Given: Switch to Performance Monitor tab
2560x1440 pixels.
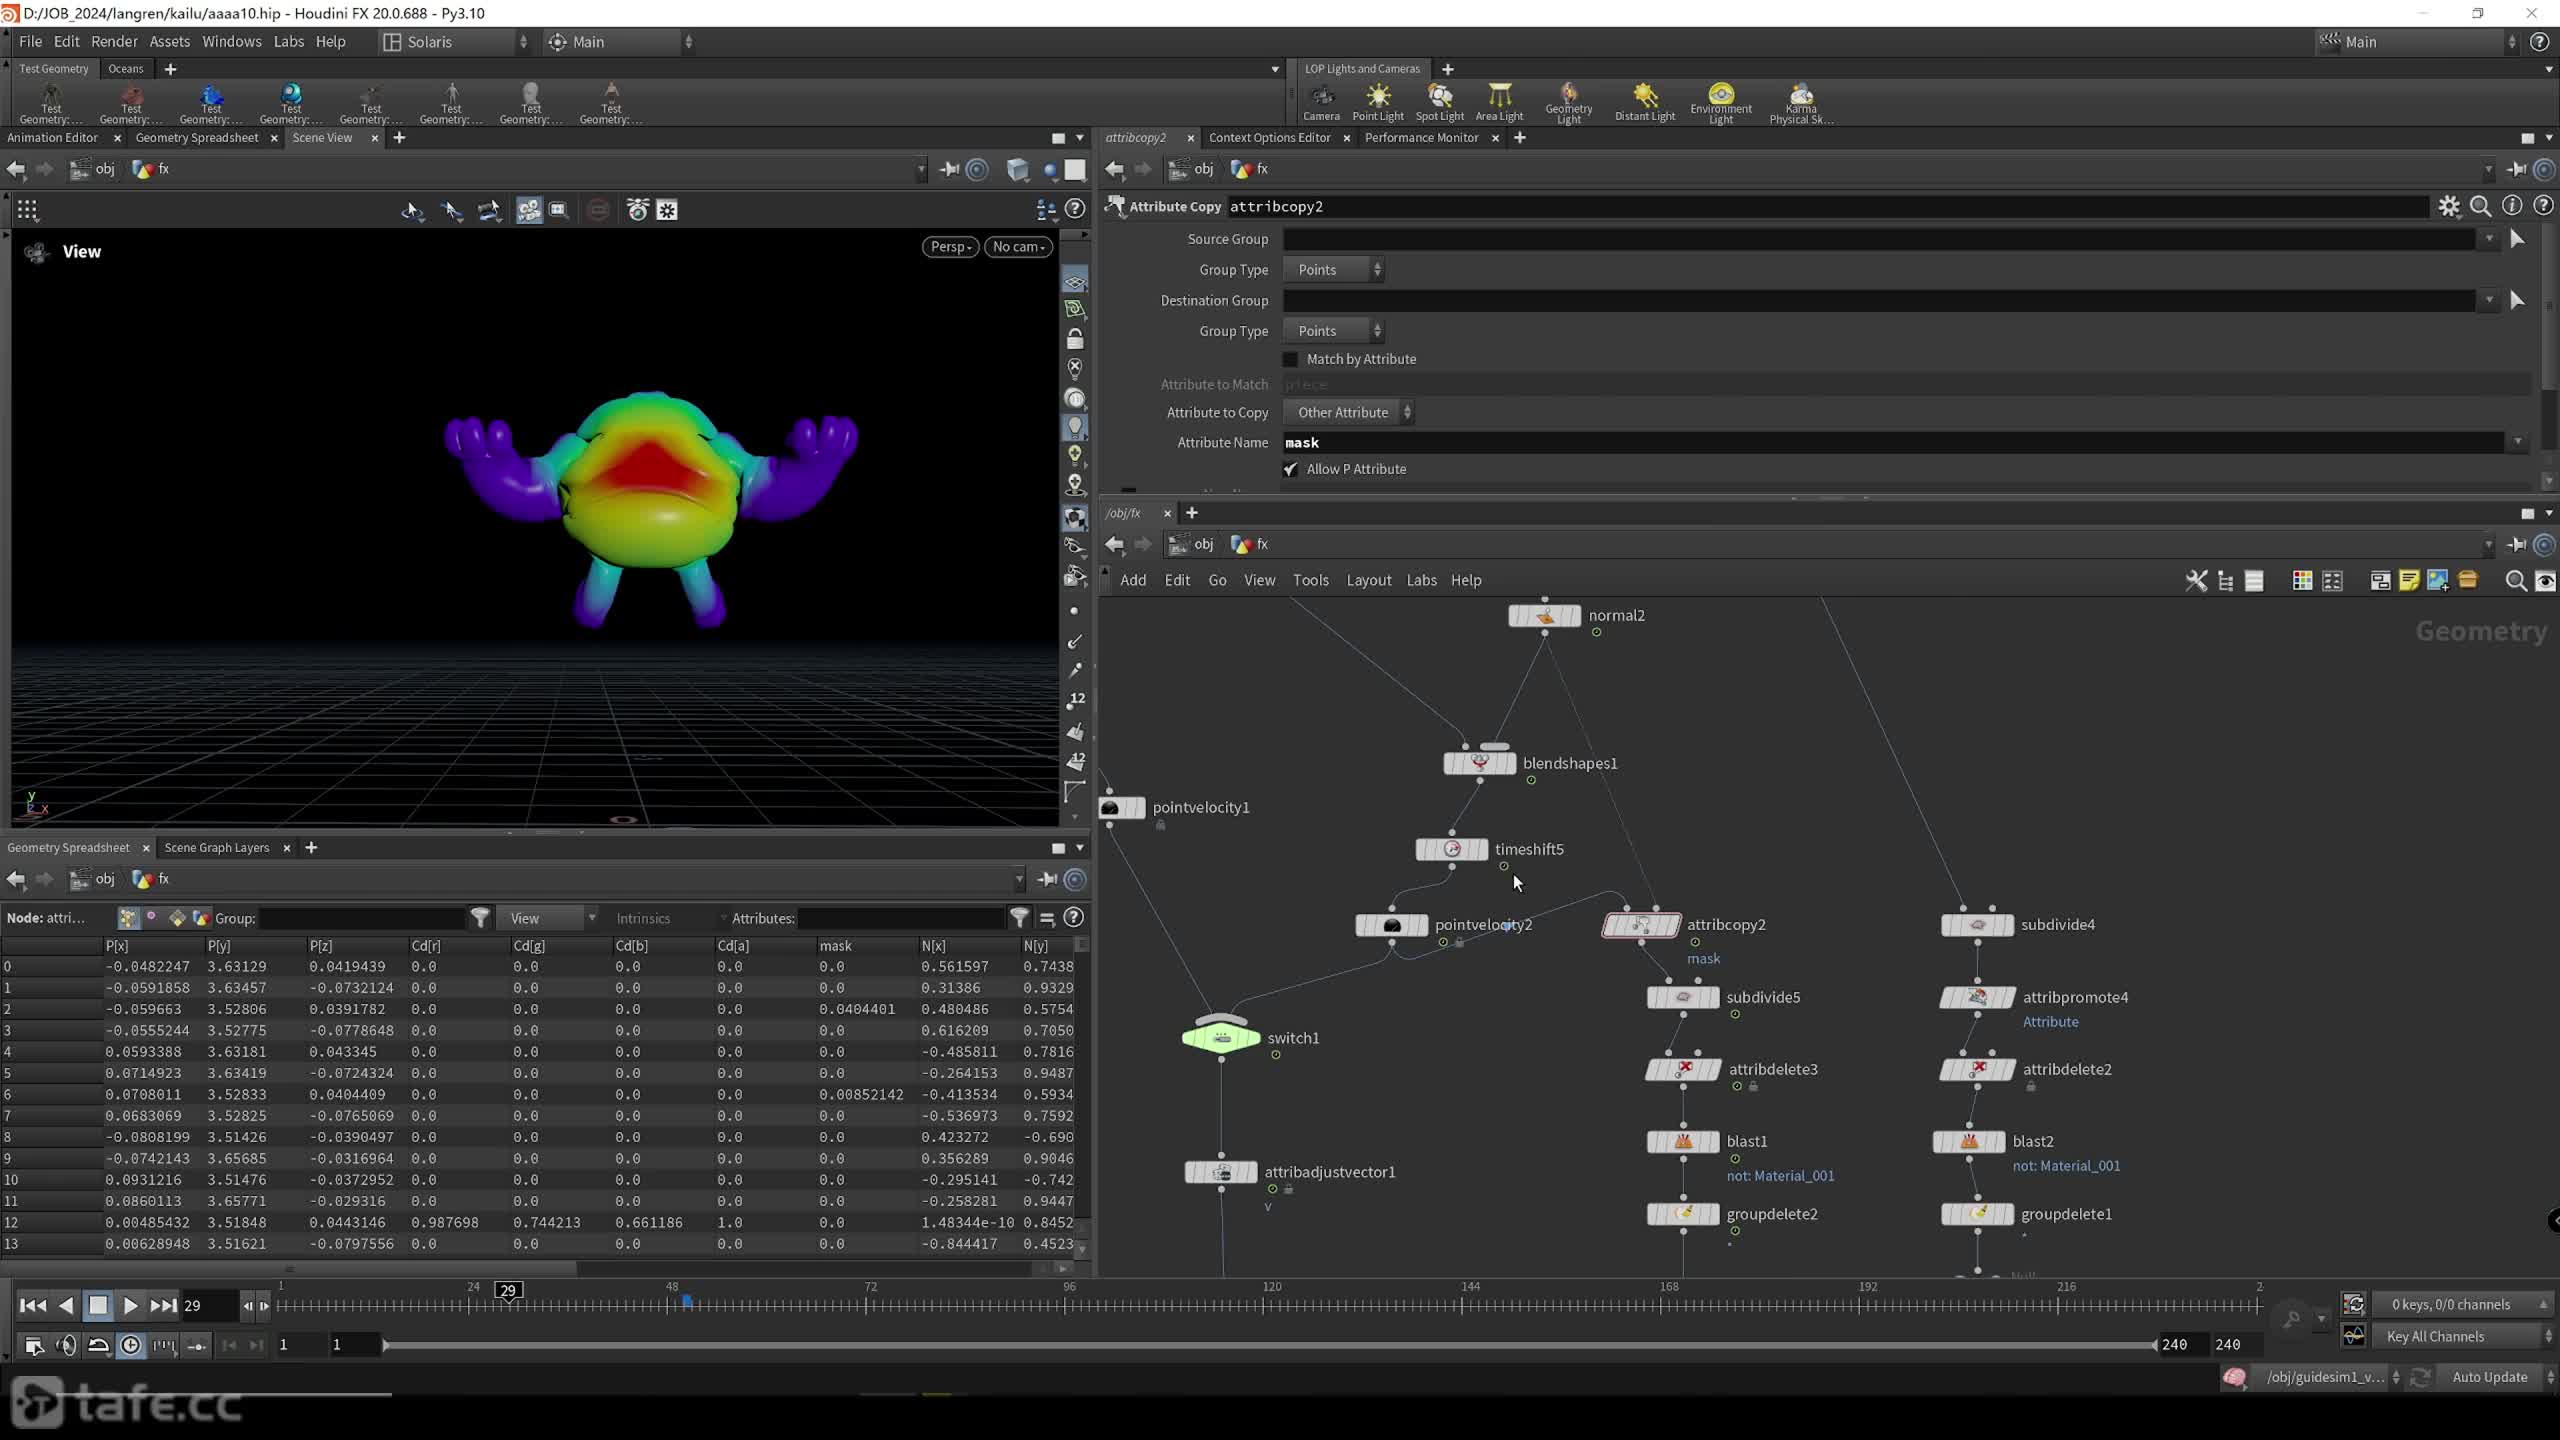Looking at the screenshot, I should tap(1421, 138).
